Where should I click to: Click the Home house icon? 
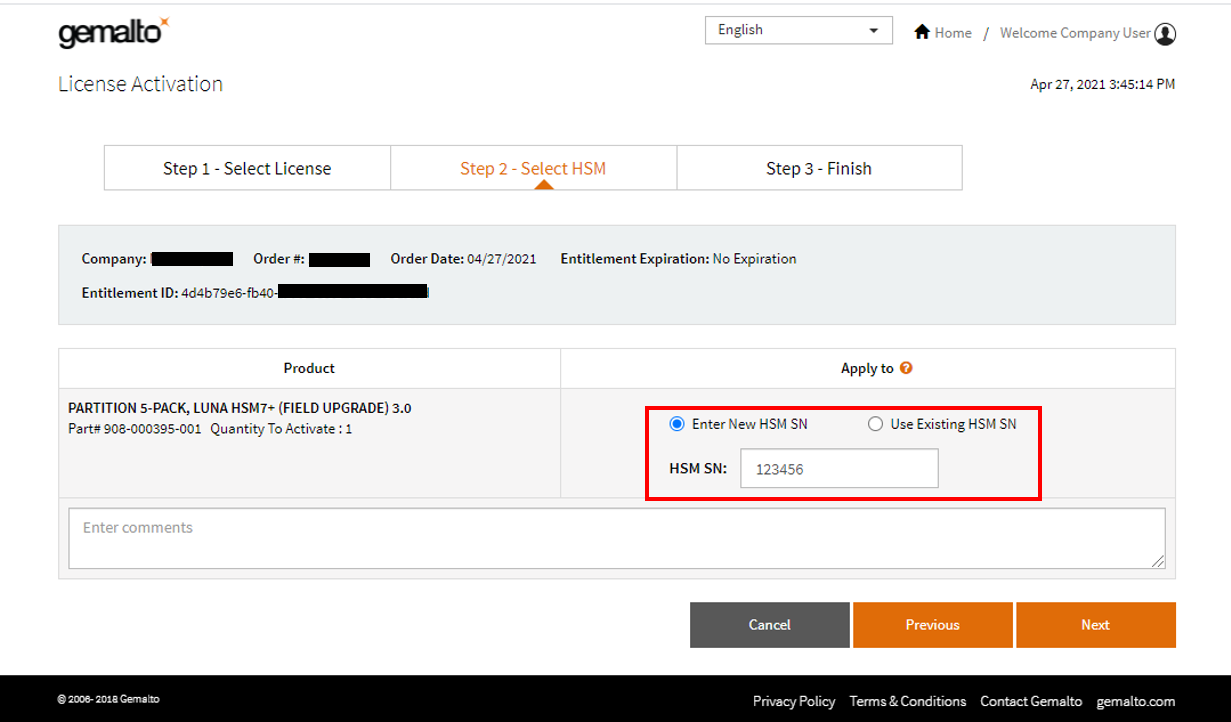click(922, 32)
